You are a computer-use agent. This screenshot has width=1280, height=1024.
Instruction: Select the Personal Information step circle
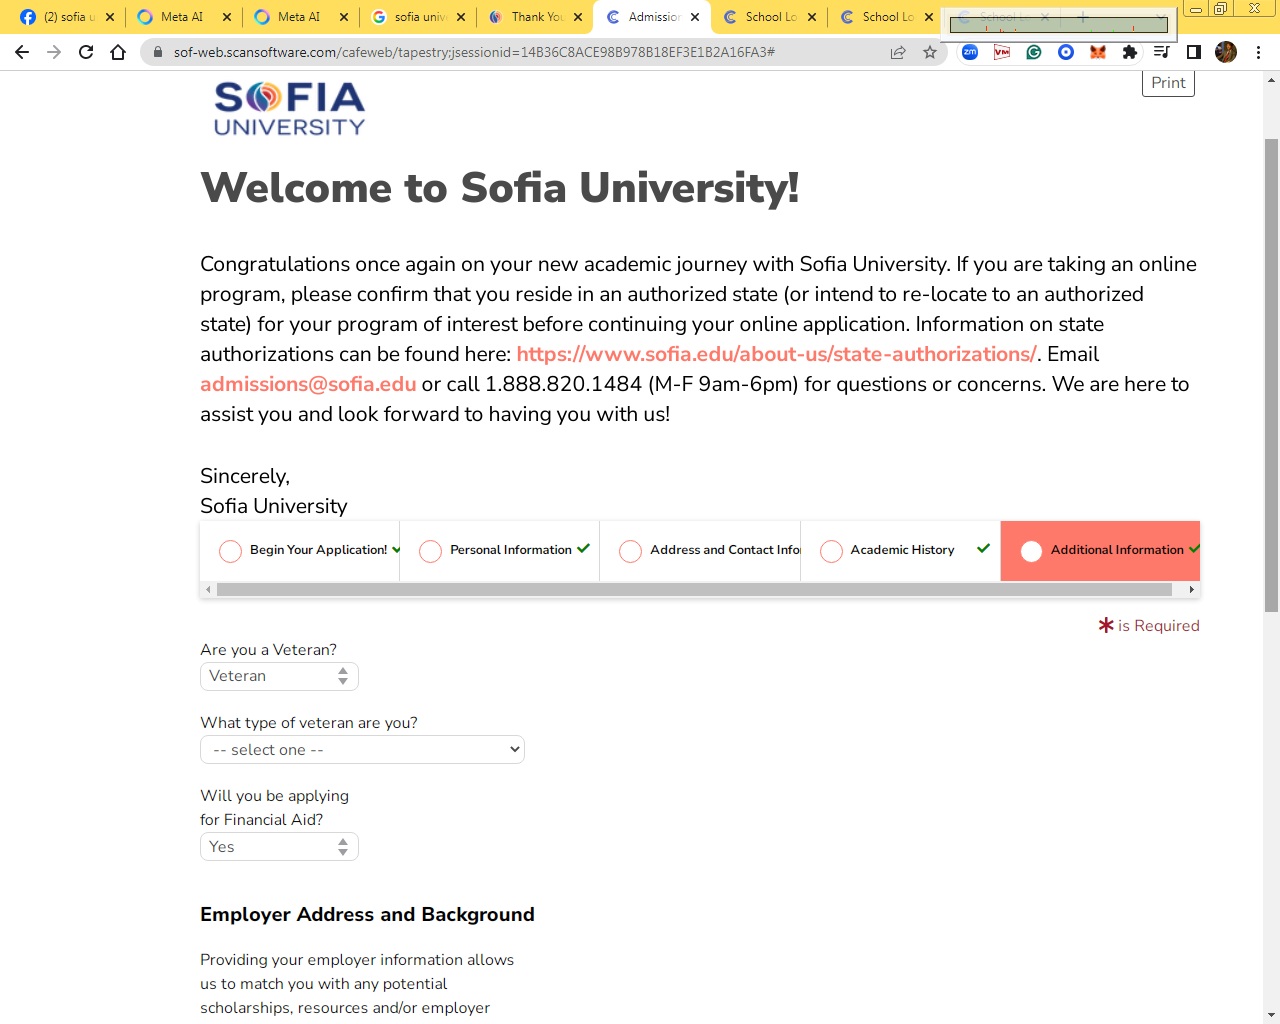click(430, 551)
